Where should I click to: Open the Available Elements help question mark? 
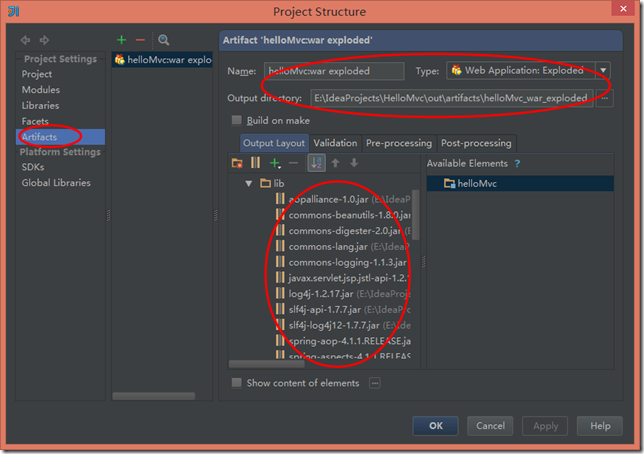[518, 164]
